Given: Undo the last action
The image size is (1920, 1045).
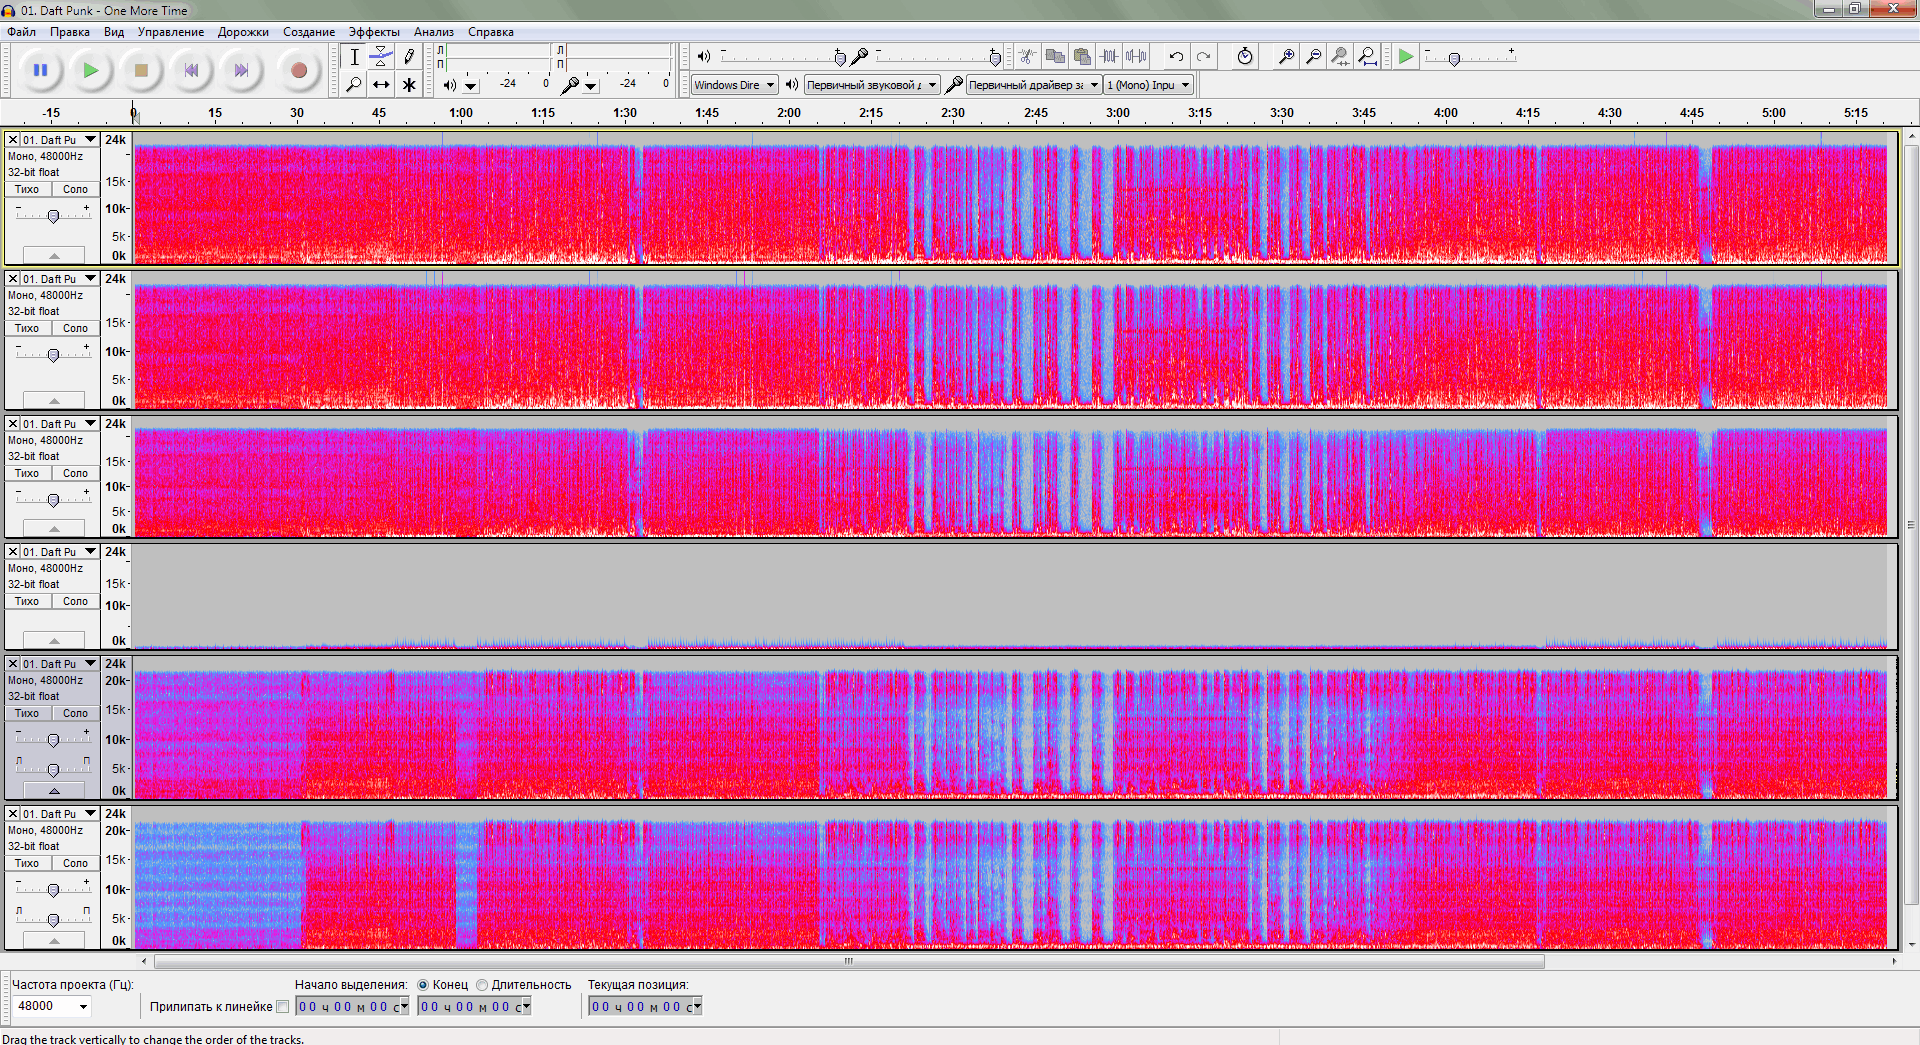Looking at the screenshot, I should 1177,57.
